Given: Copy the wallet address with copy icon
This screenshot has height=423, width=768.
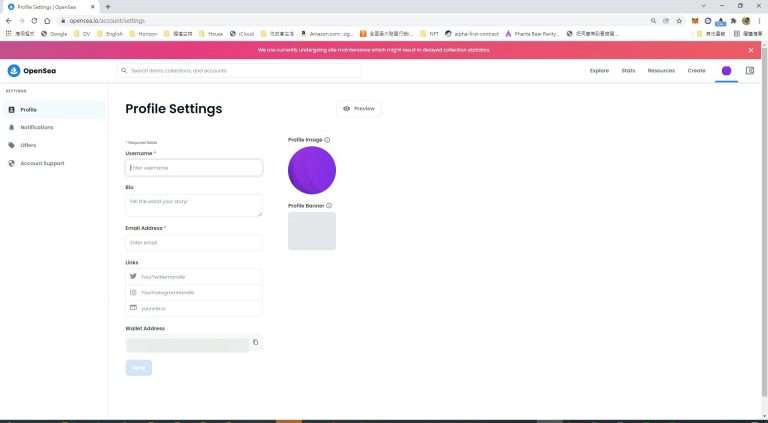Looking at the screenshot, I should coord(256,343).
